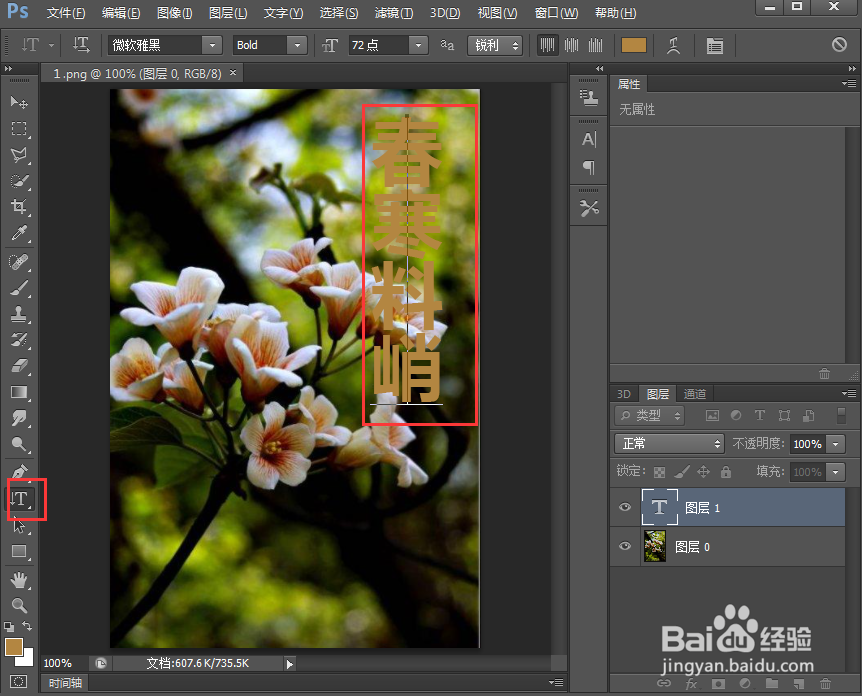
Task: Select the Move tool
Action: pyautogui.click(x=19, y=102)
